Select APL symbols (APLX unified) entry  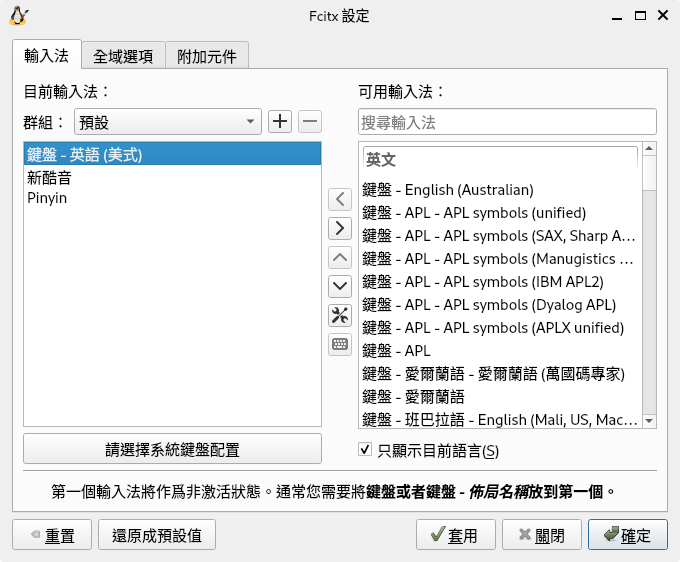[x=500, y=328]
